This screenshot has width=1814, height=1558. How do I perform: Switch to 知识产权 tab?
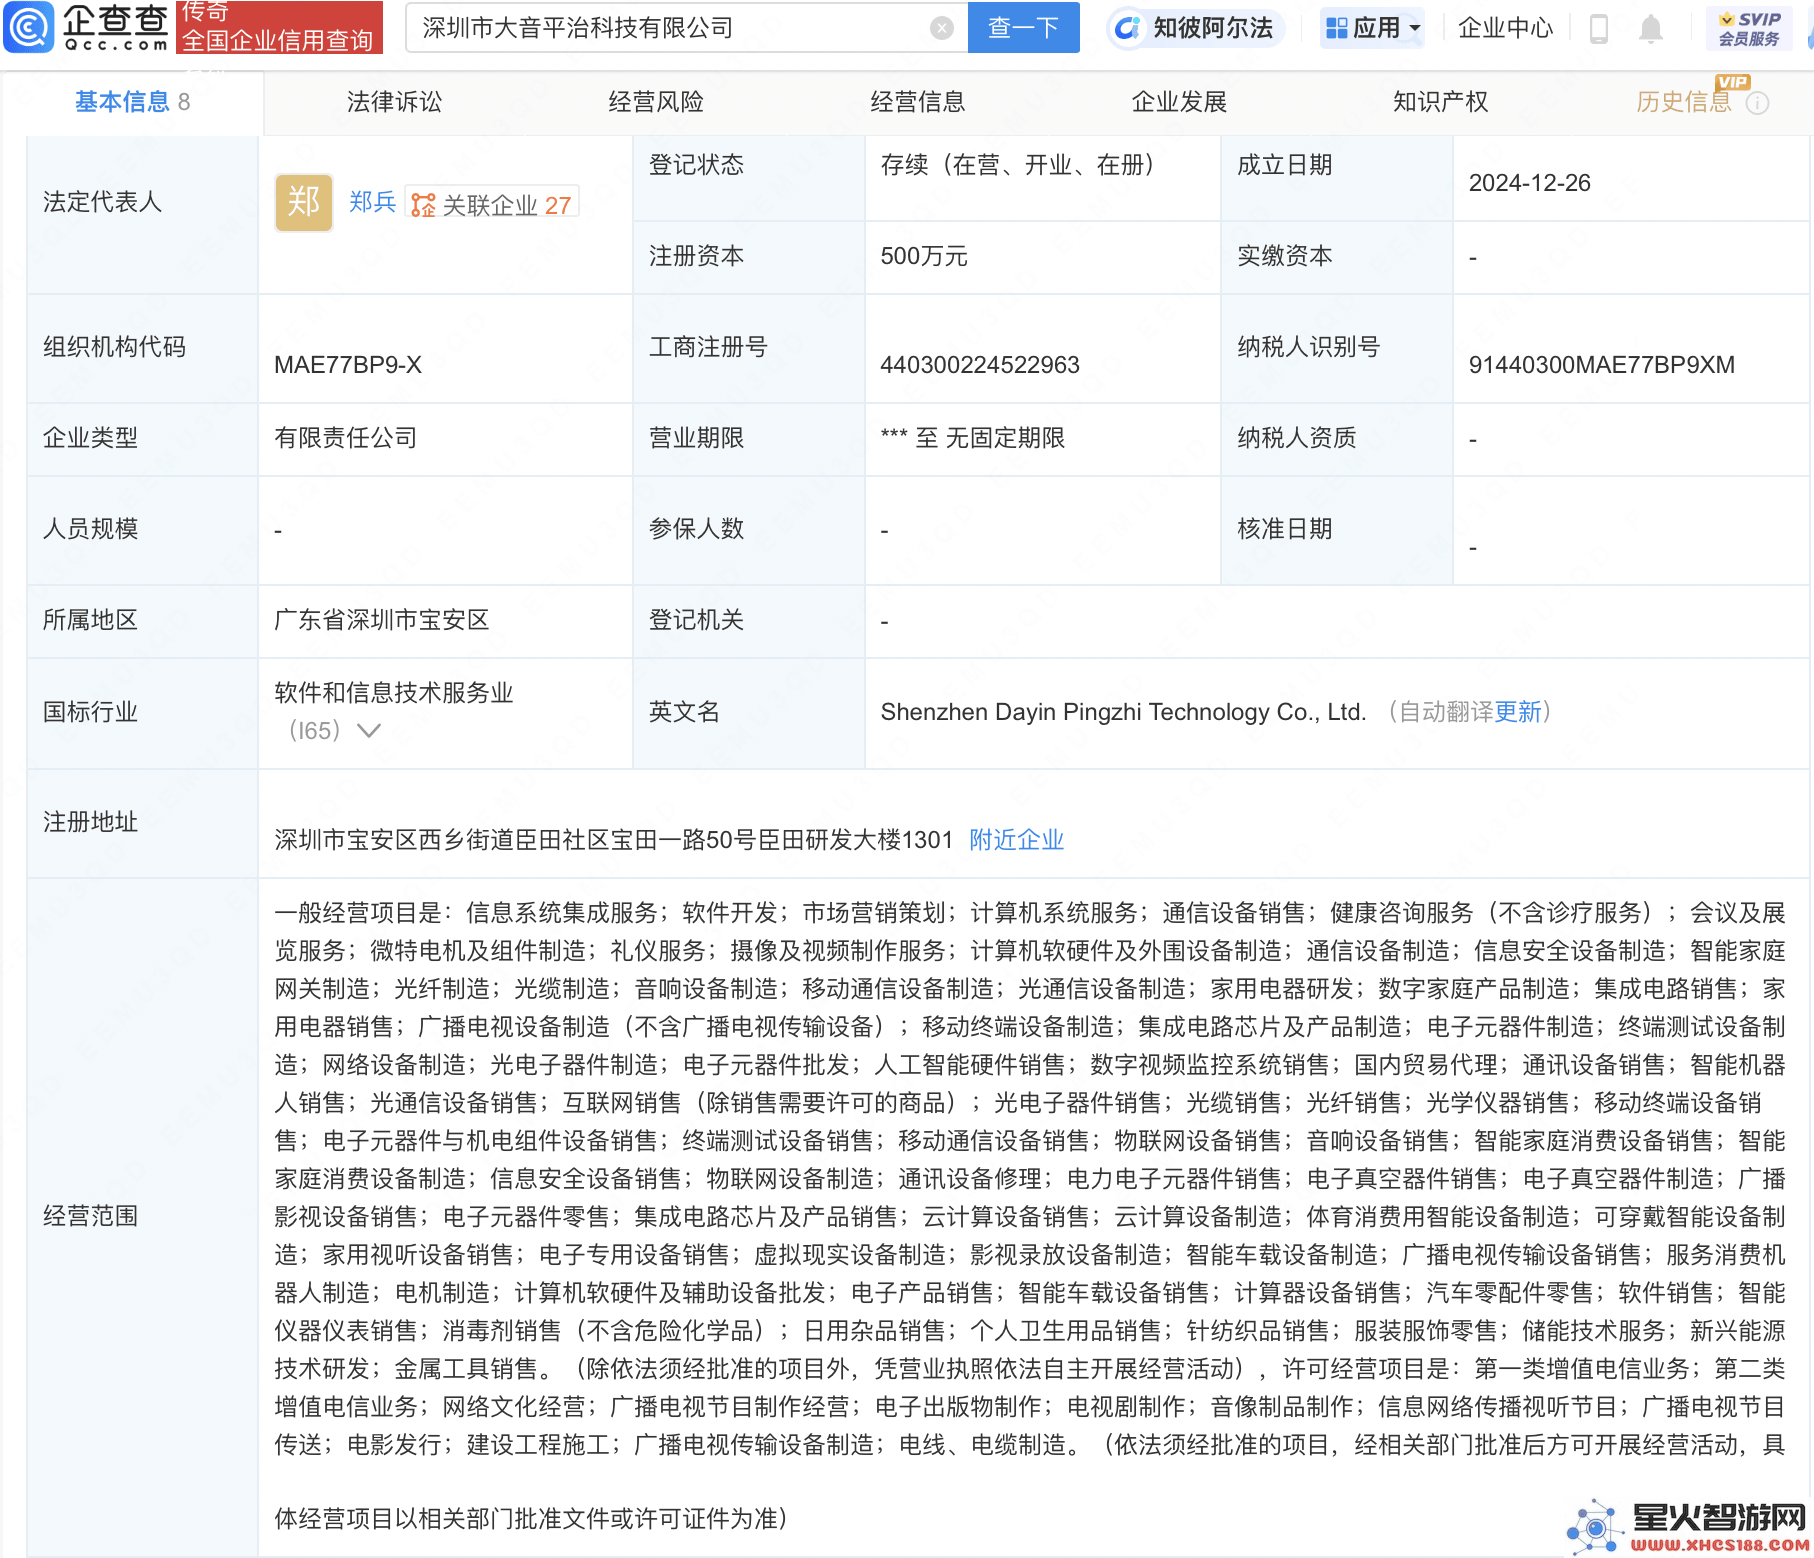1441,102
